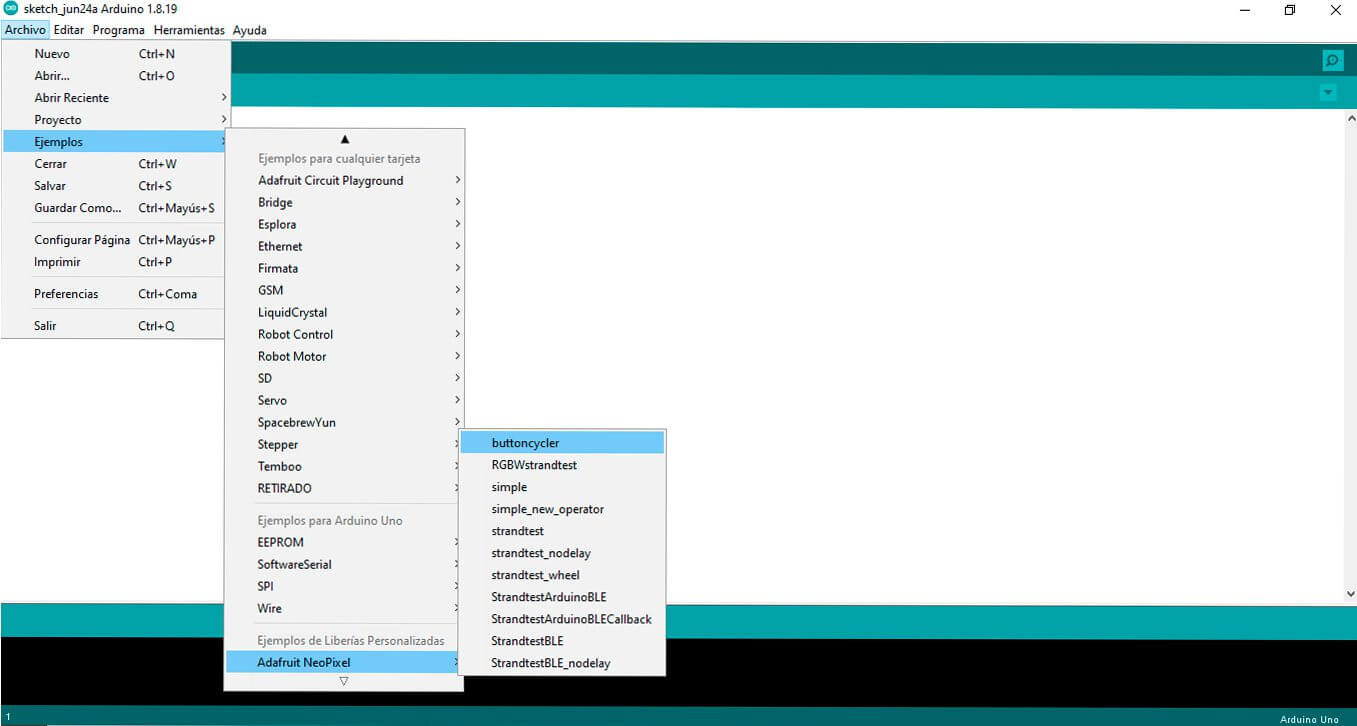Image resolution: width=1357 pixels, height=726 pixels.
Task: Click the tab options dropdown arrow
Action: [1327, 92]
